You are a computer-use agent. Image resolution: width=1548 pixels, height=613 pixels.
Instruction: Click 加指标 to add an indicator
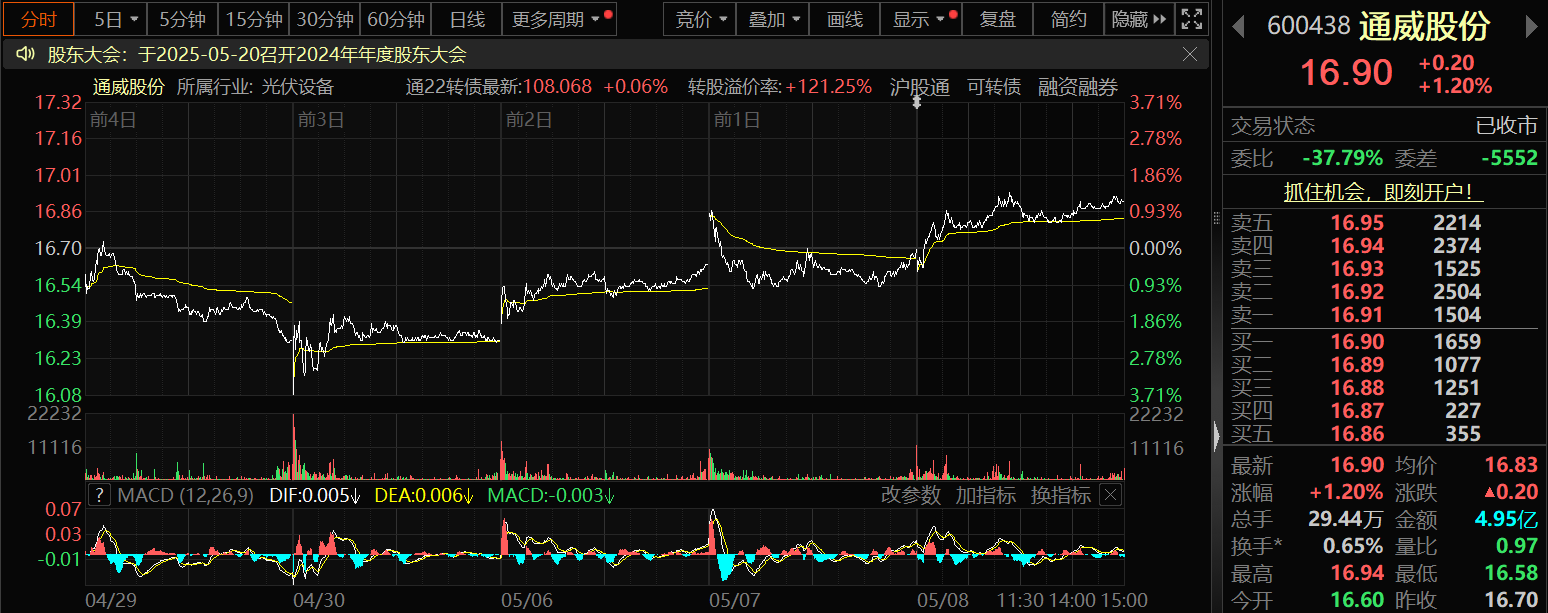coord(985,495)
